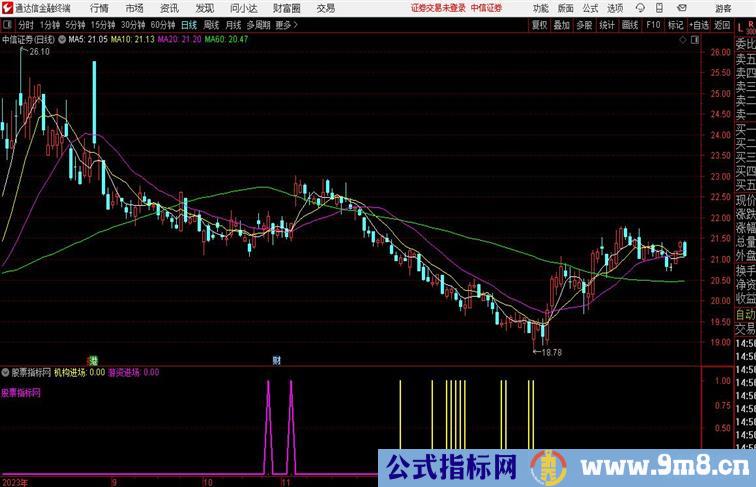The width and height of the screenshot is (756, 487).
Task: Click the round icon beside the sub-chart indicator name
Action: [x=5, y=372]
